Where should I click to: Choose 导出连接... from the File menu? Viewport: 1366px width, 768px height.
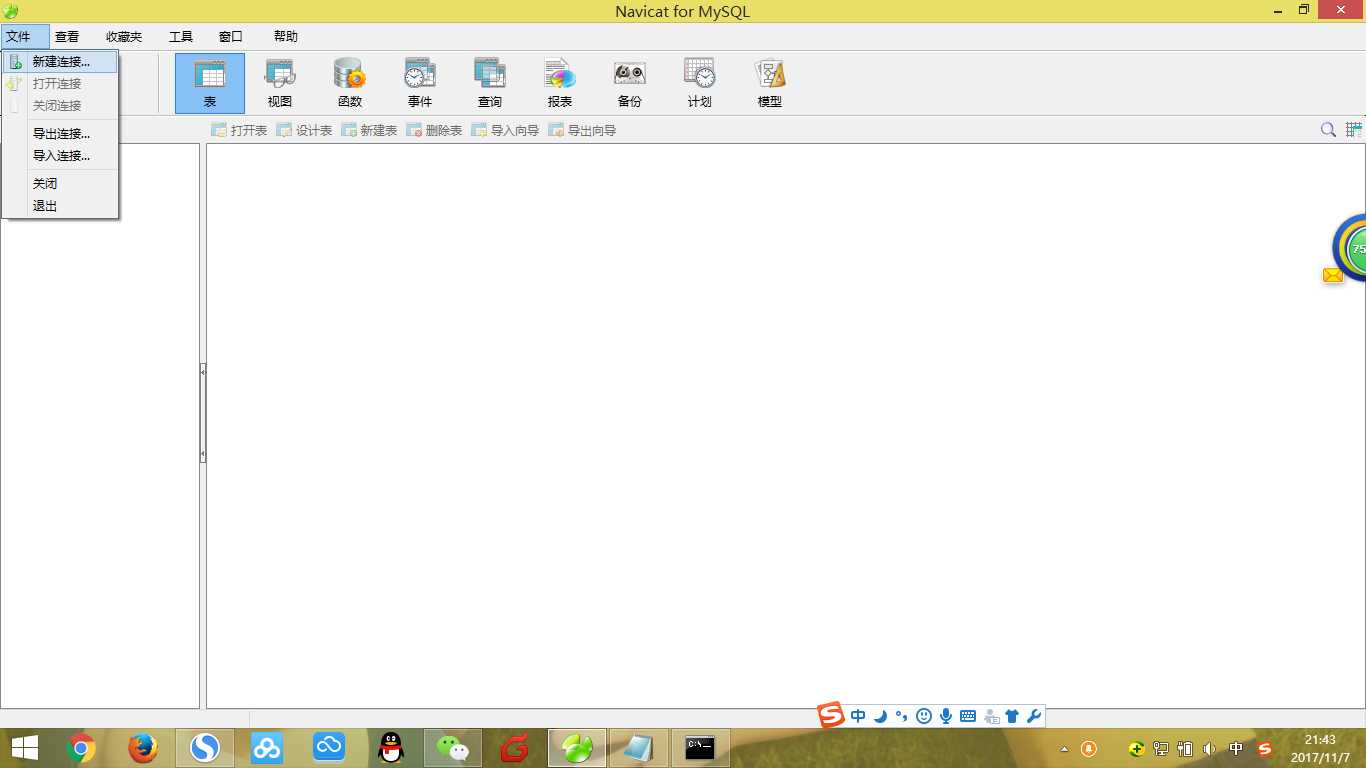[60, 133]
